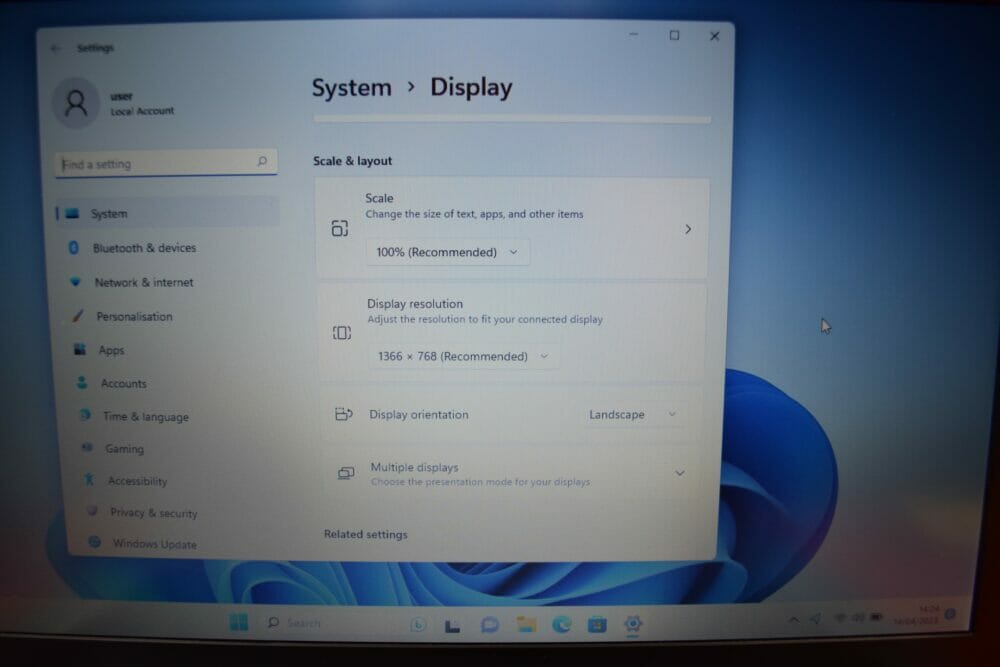Go back using the Settings back arrow
Screen dimensions: 1000x667
56,48
